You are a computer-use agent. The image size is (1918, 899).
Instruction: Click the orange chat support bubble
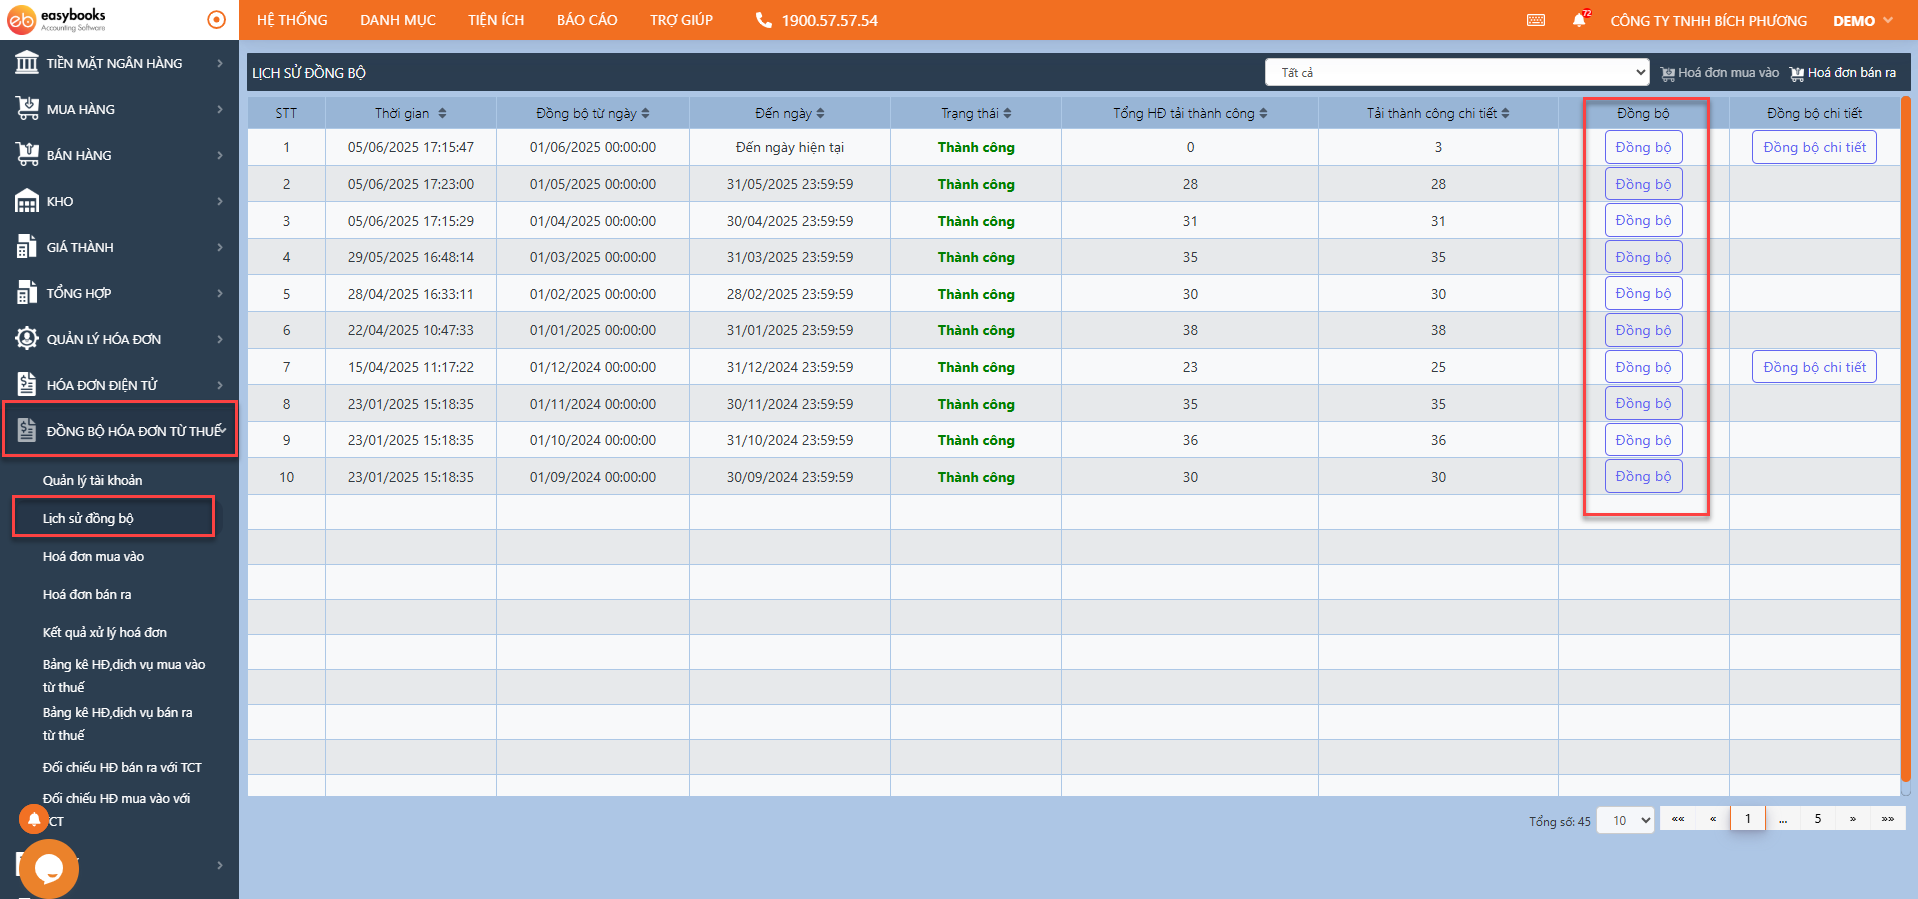click(49, 868)
